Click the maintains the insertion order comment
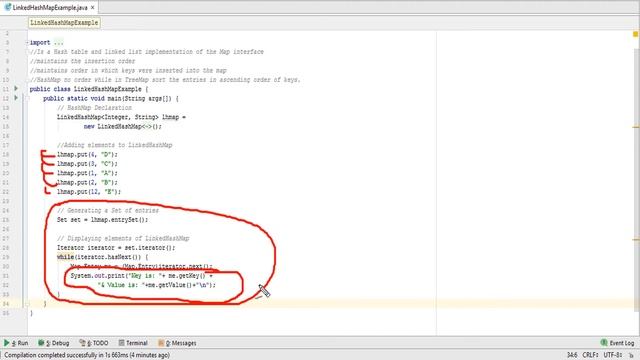The width and height of the screenshot is (640, 360). pos(82,61)
